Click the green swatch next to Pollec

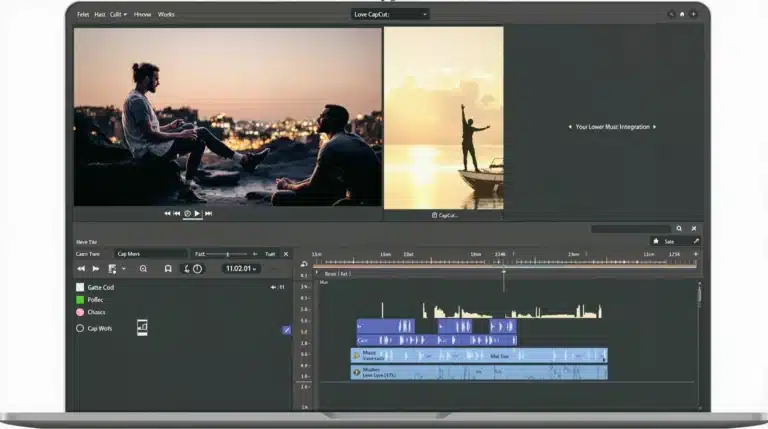tap(80, 300)
